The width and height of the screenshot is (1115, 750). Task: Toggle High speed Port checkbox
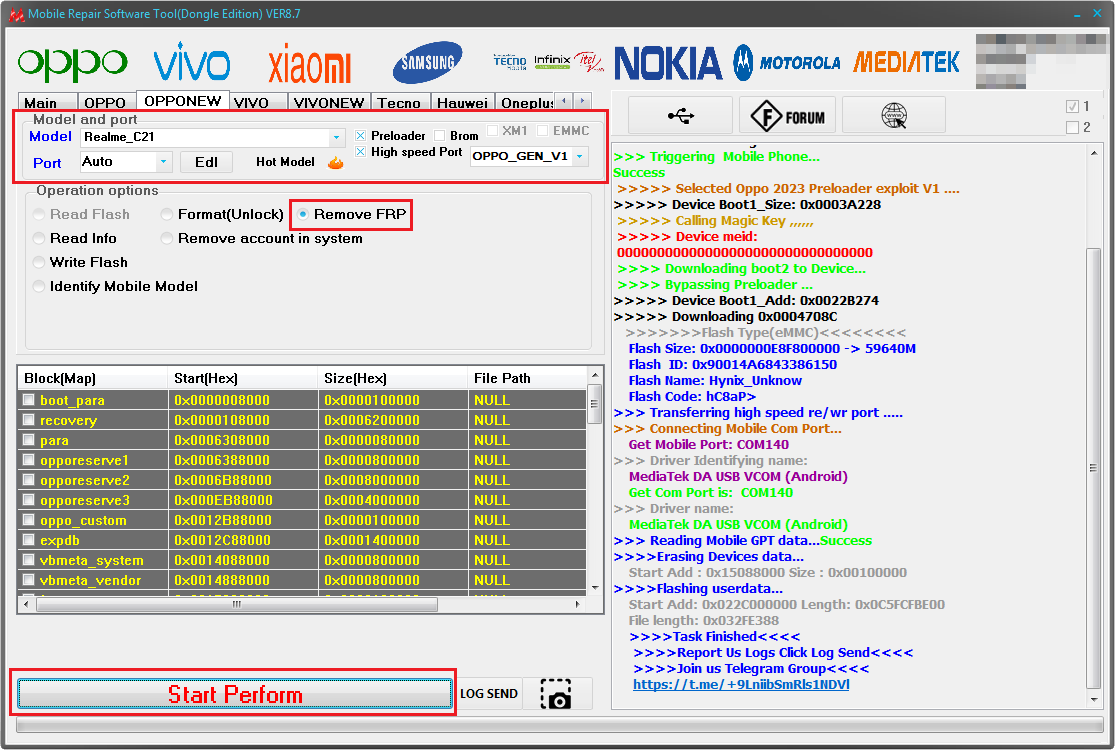(x=361, y=152)
